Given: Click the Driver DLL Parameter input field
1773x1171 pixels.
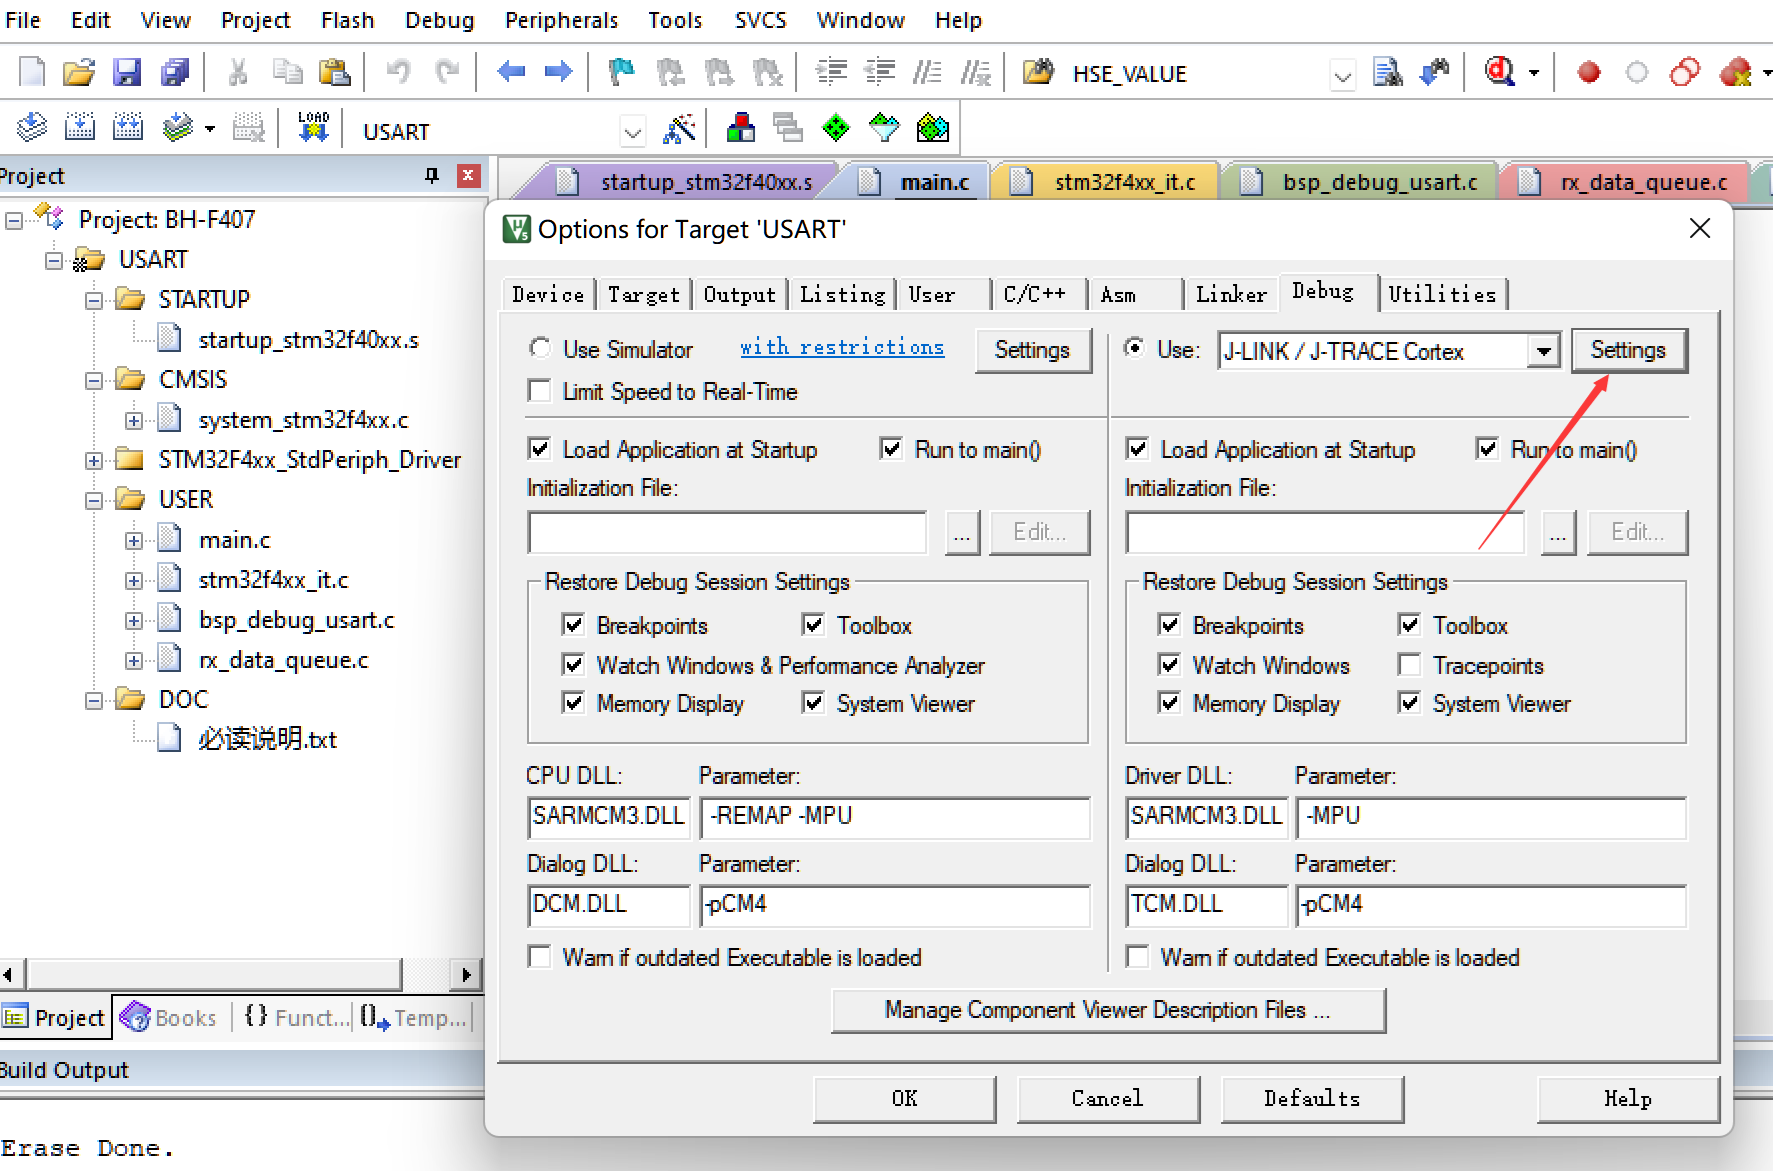Looking at the screenshot, I should (1490, 817).
